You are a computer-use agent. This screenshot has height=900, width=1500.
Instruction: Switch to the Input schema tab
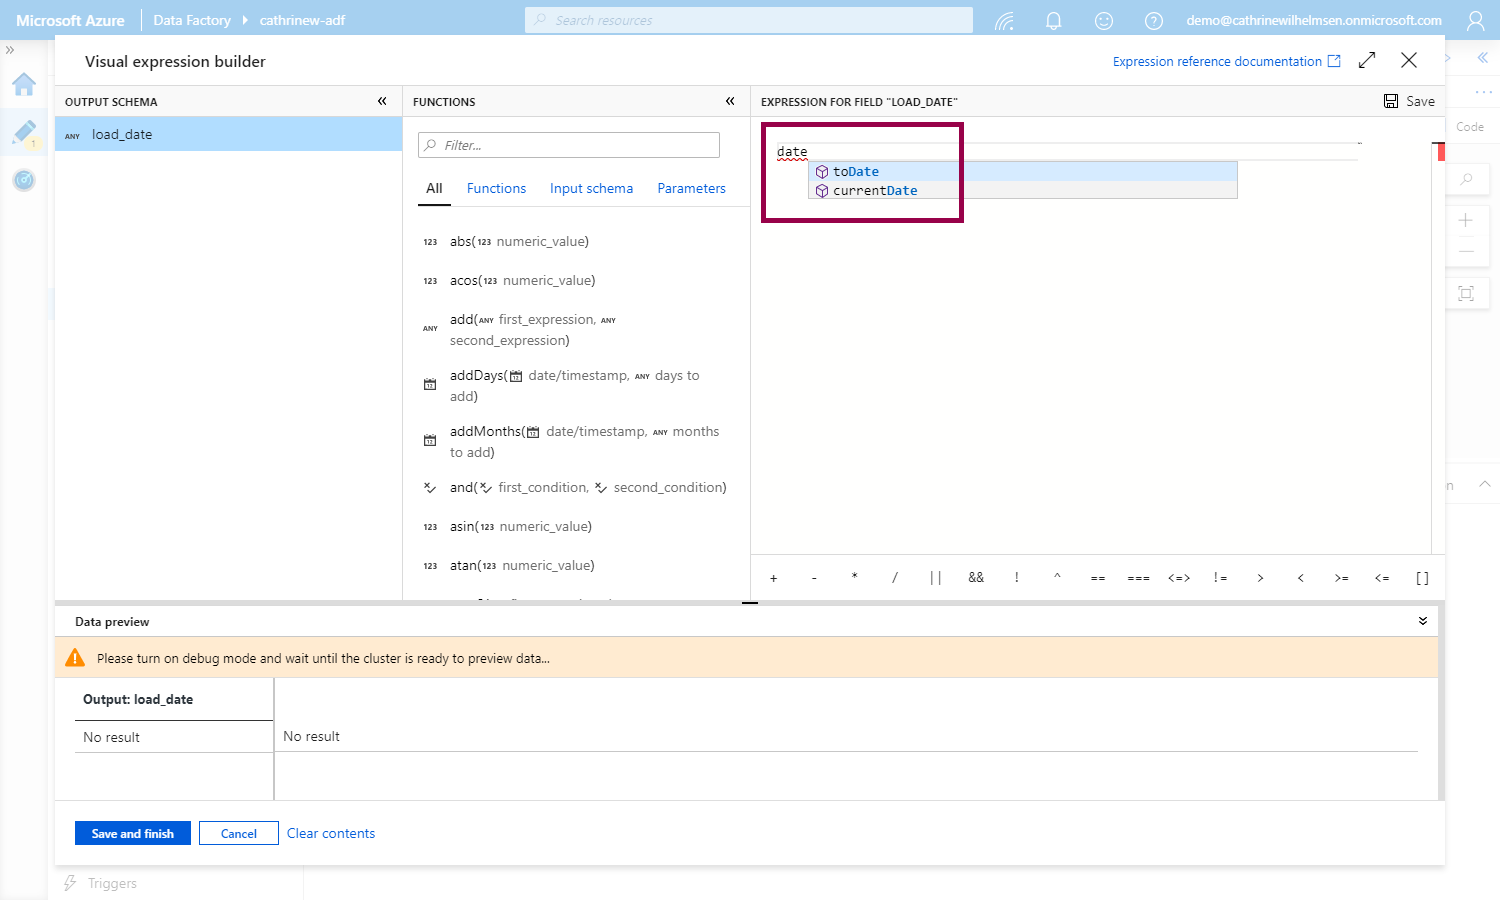[591, 188]
